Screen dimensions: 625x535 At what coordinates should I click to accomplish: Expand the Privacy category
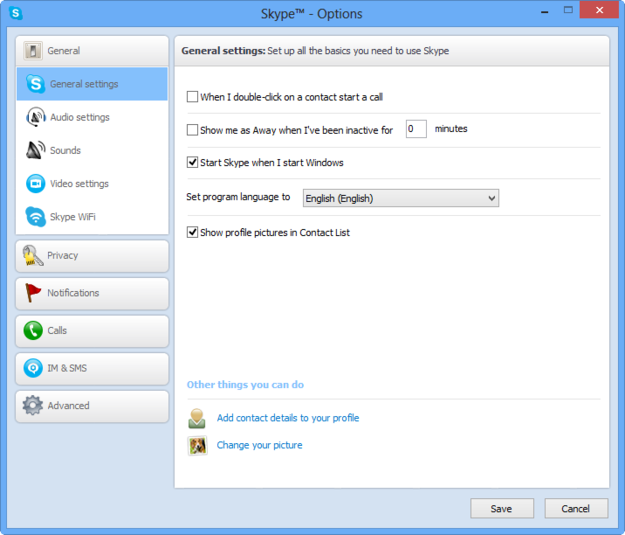click(92, 256)
